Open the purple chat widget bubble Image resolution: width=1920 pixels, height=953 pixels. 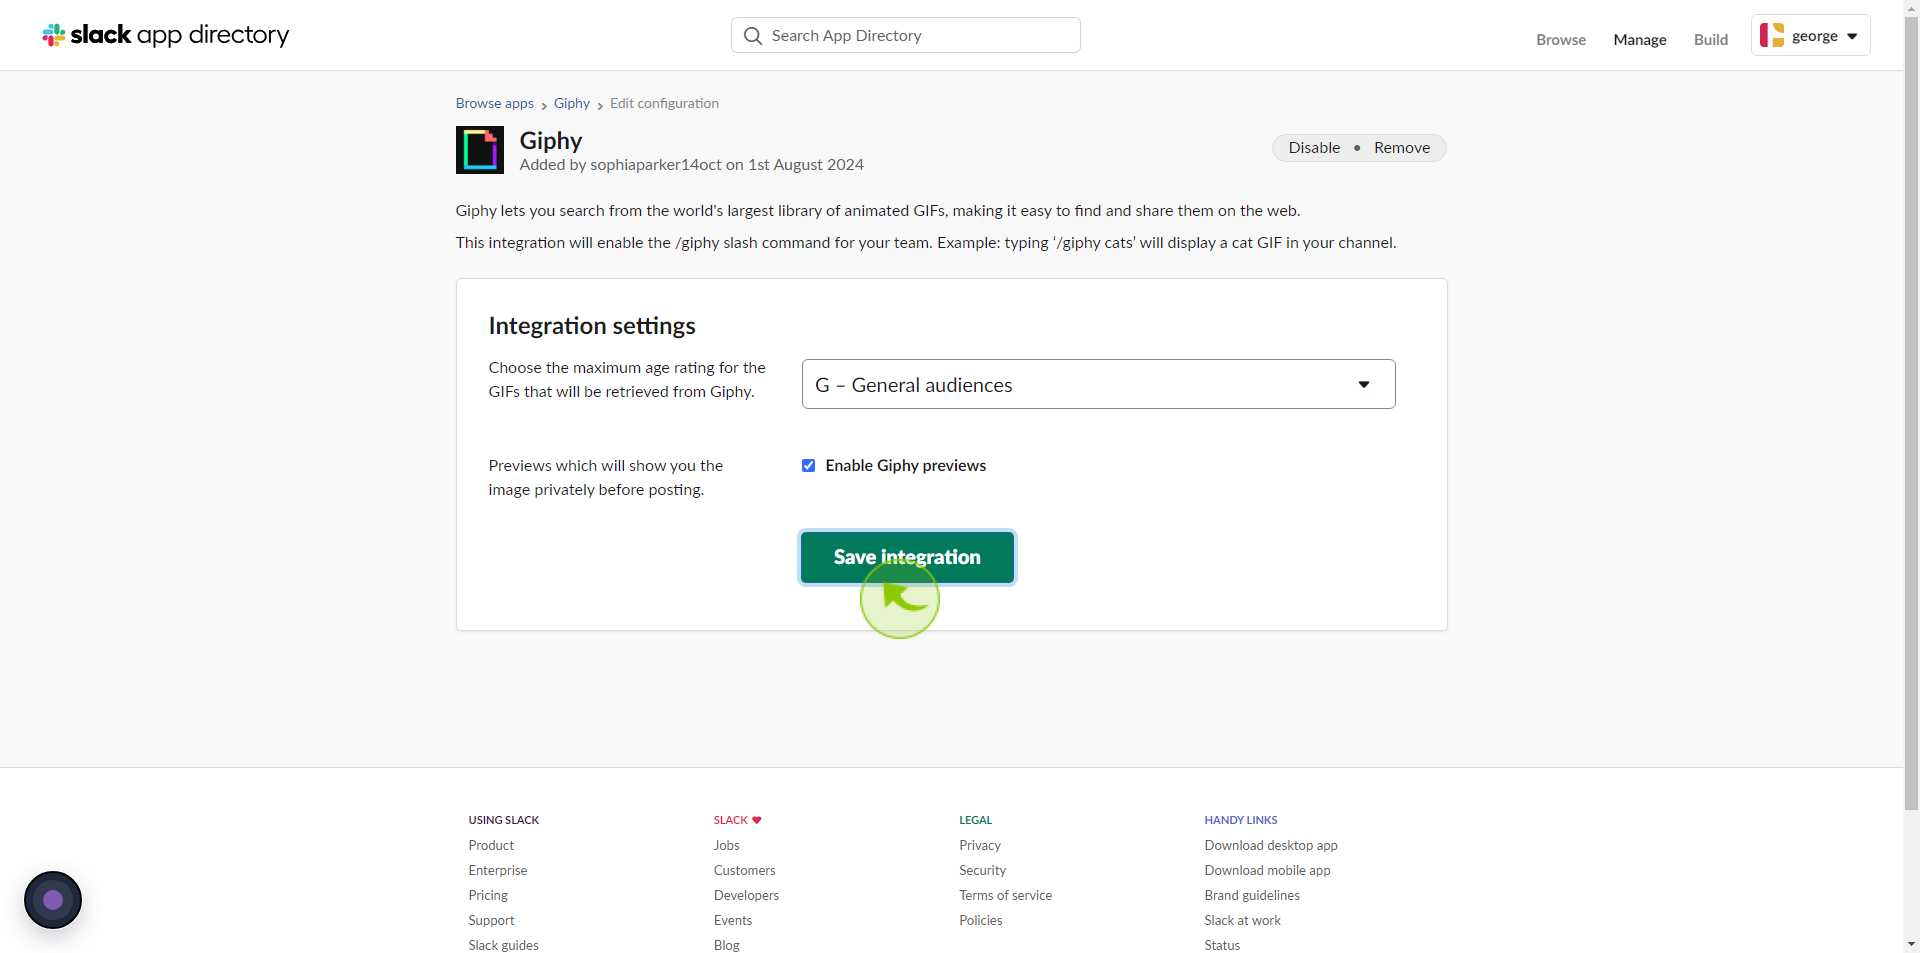[x=53, y=900]
